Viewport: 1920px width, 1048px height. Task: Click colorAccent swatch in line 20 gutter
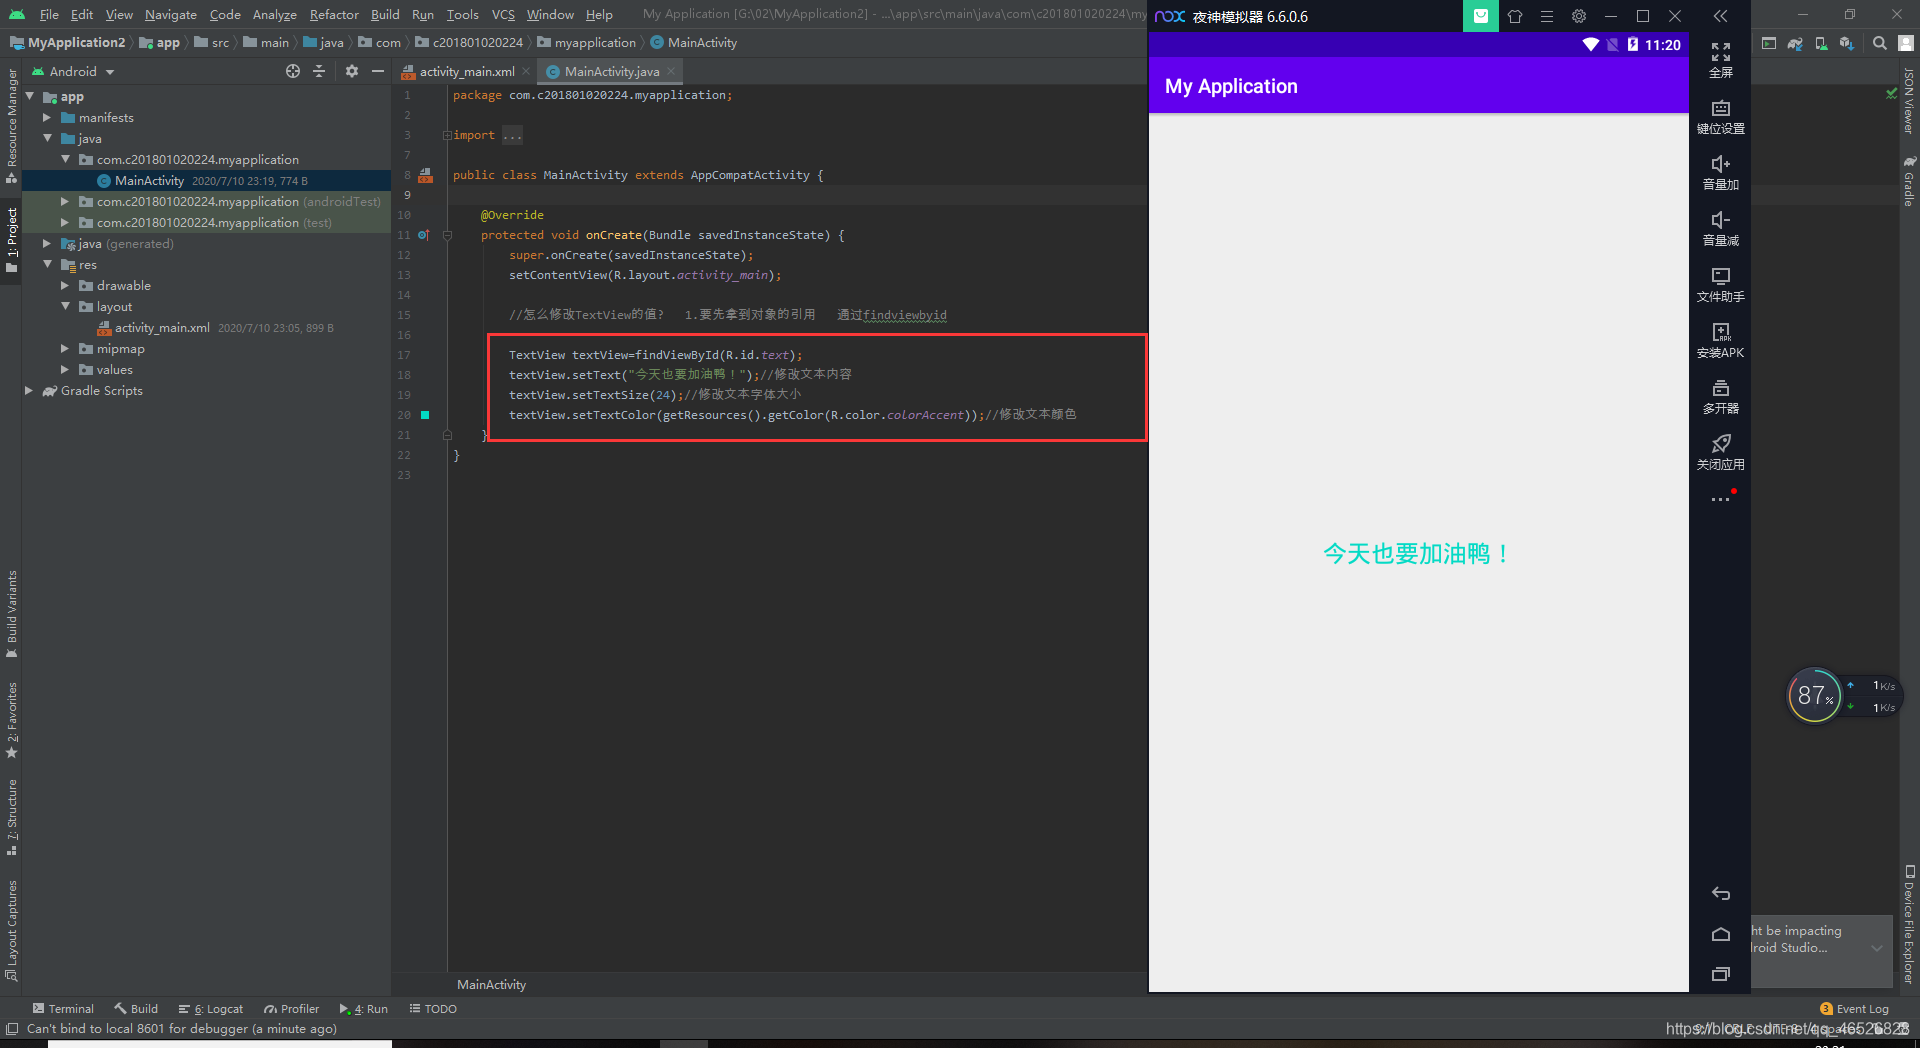pos(425,415)
